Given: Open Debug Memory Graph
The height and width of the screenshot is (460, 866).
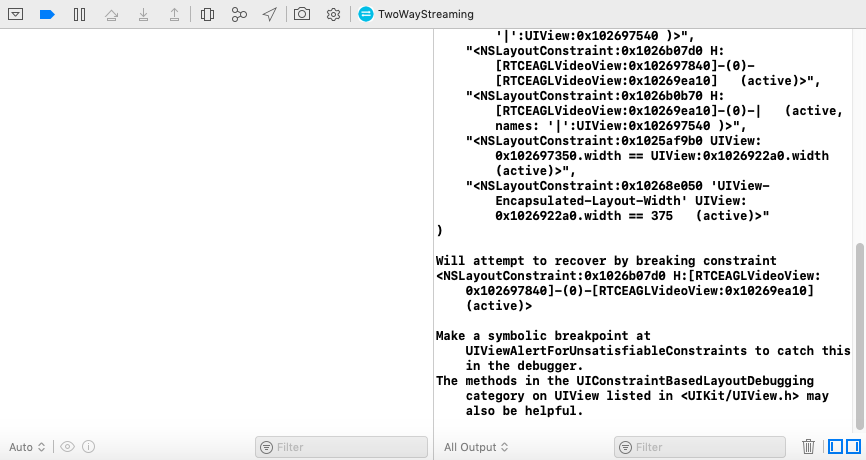Looking at the screenshot, I should click(x=238, y=15).
